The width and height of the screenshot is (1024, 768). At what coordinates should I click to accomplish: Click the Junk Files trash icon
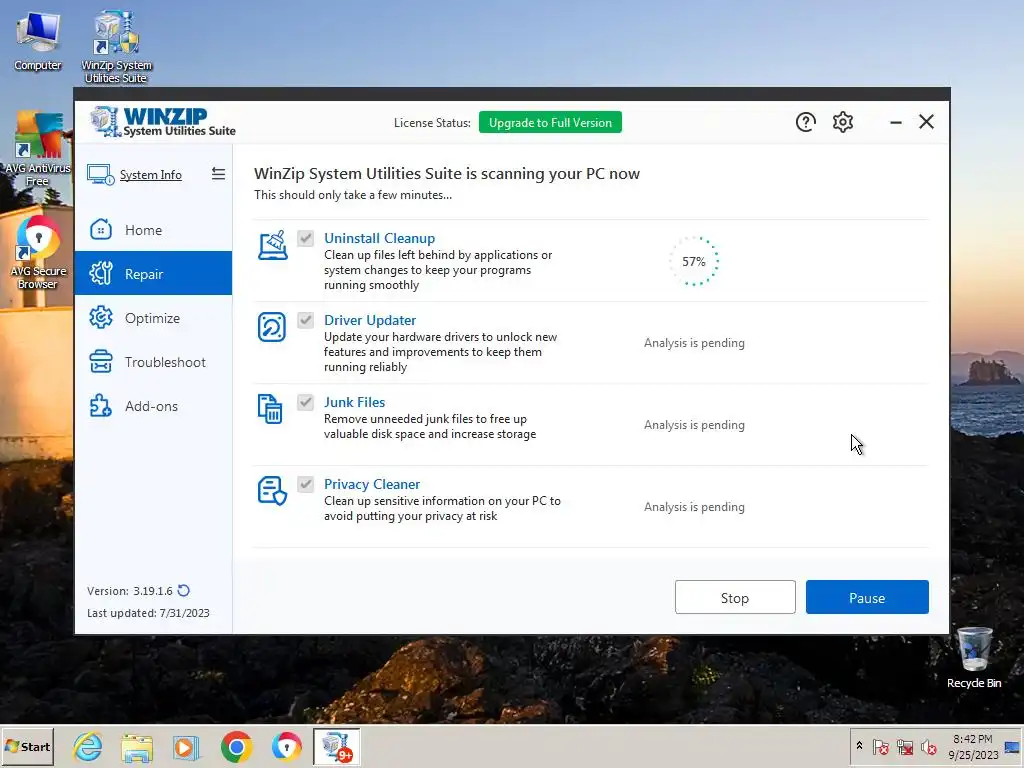pyautogui.click(x=270, y=409)
